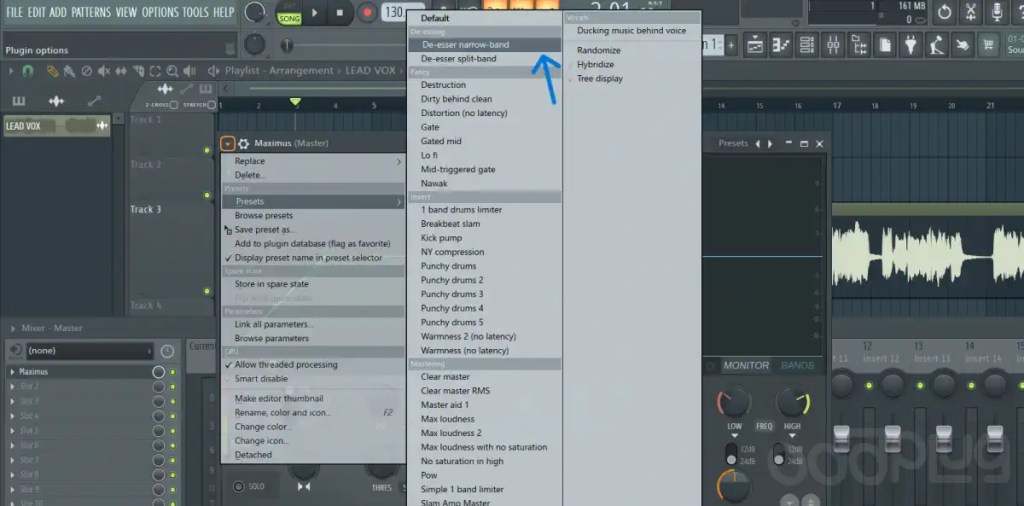Viewport: 1024px width, 506px height.
Task: Open the playlist view icon
Action: [755, 45]
